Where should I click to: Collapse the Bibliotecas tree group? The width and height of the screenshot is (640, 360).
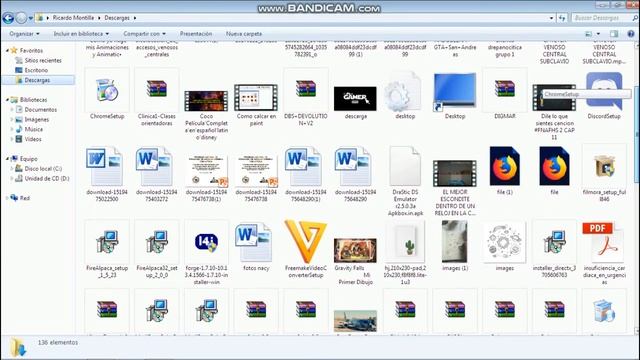[7, 100]
